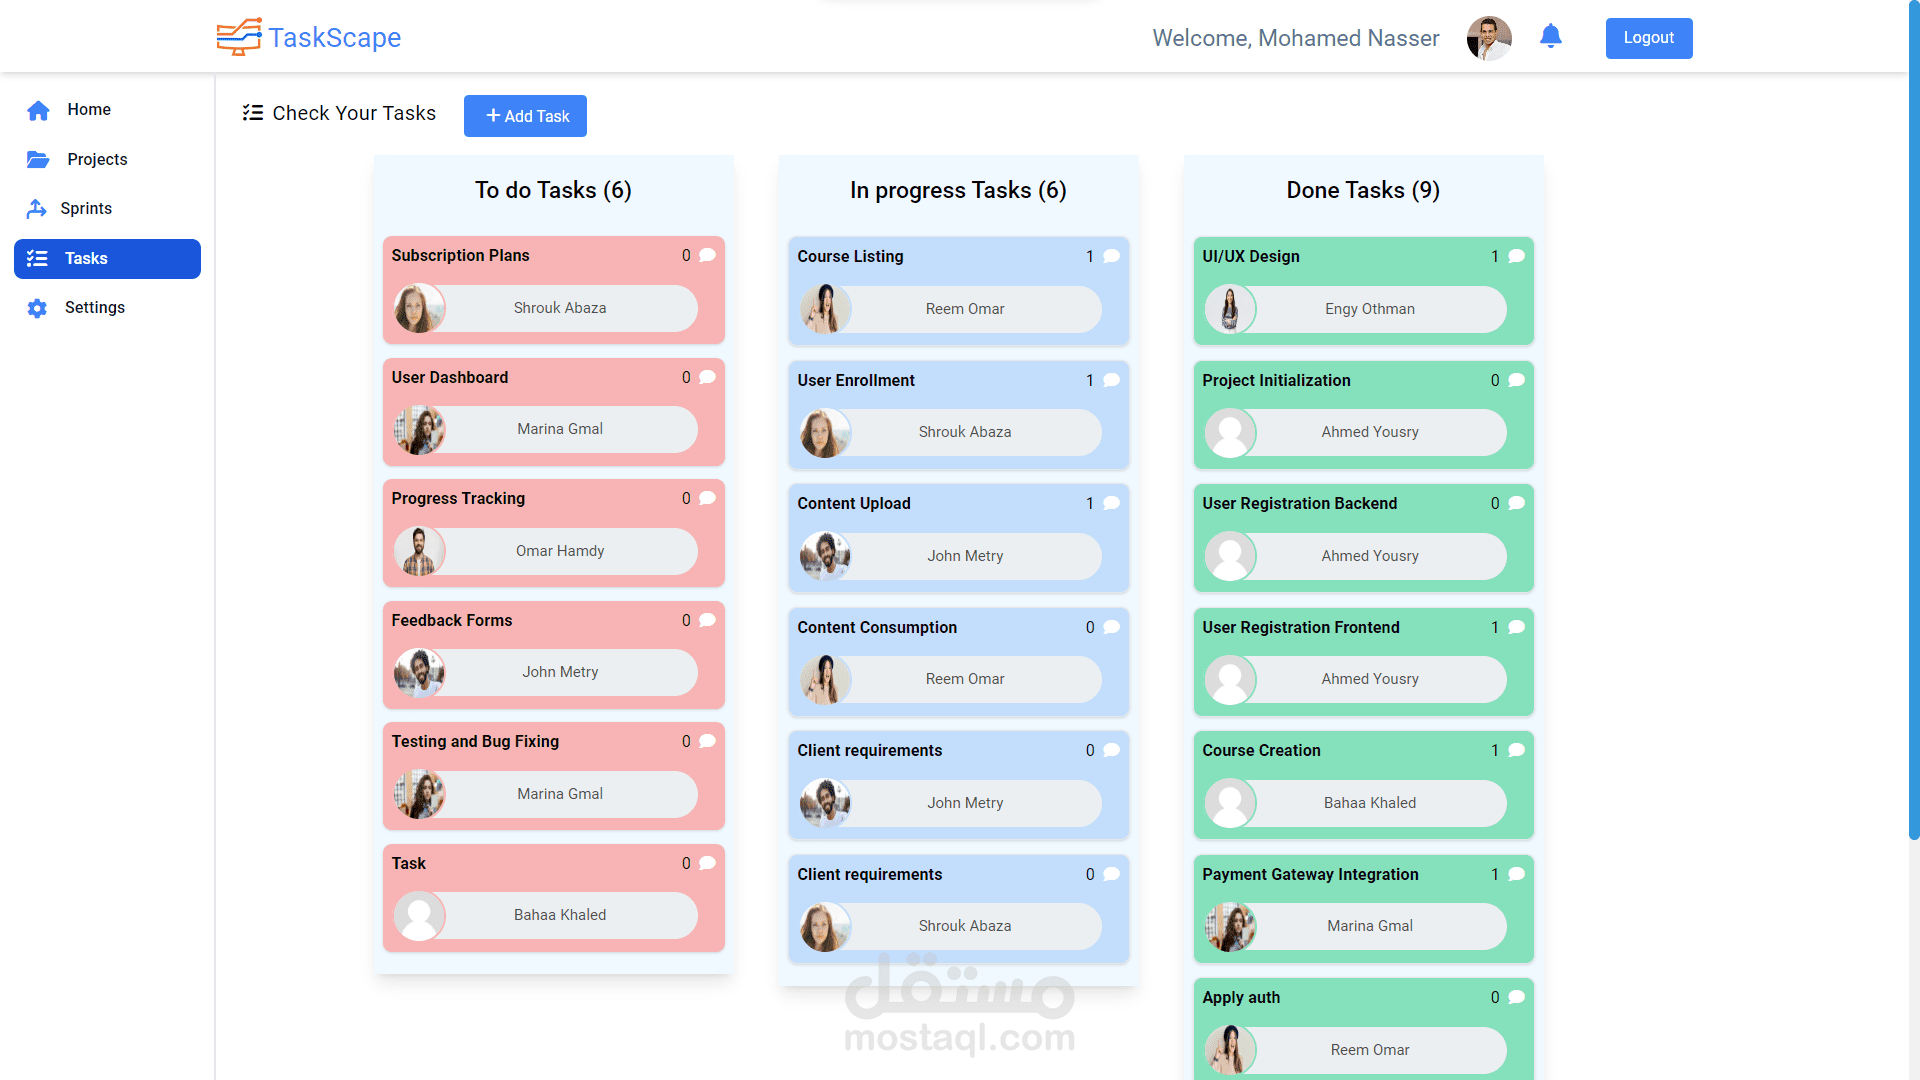This screenshot has height=1080, width=1920.
Task: Open comments on Course Listing task
Action: click(1111, 256)
